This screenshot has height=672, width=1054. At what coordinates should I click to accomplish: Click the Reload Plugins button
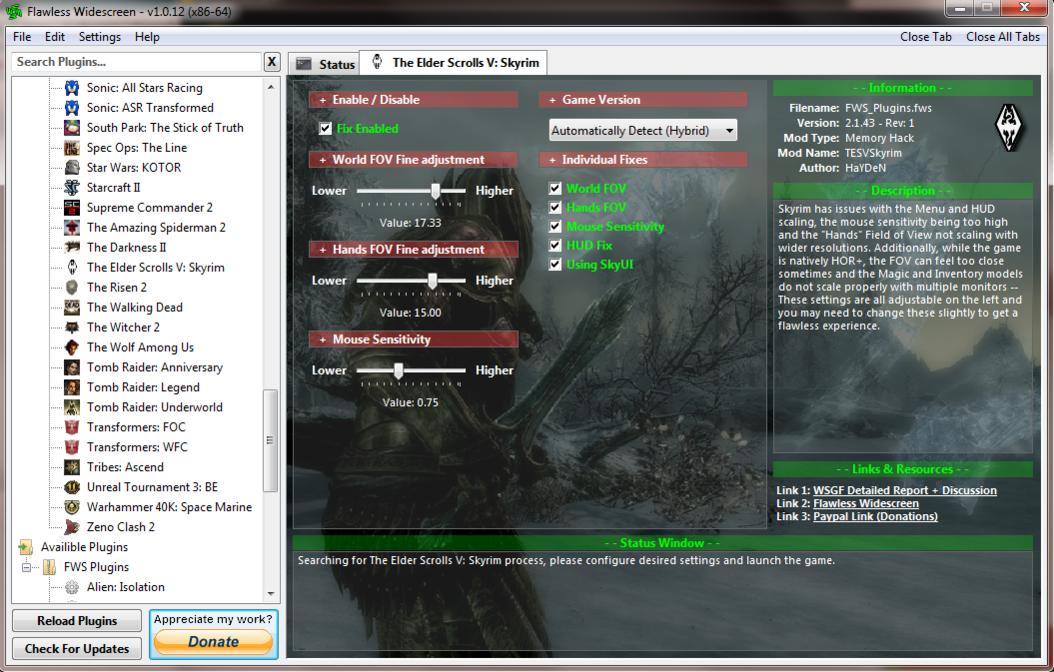(77, 621)
